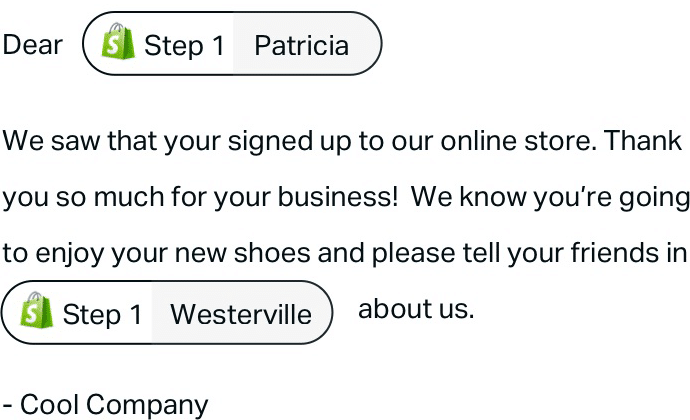Image resolution: width=690 pixels, height=420 pixels.
Task: Click the word enjoy in the third line
Action: tap(70, 255)
